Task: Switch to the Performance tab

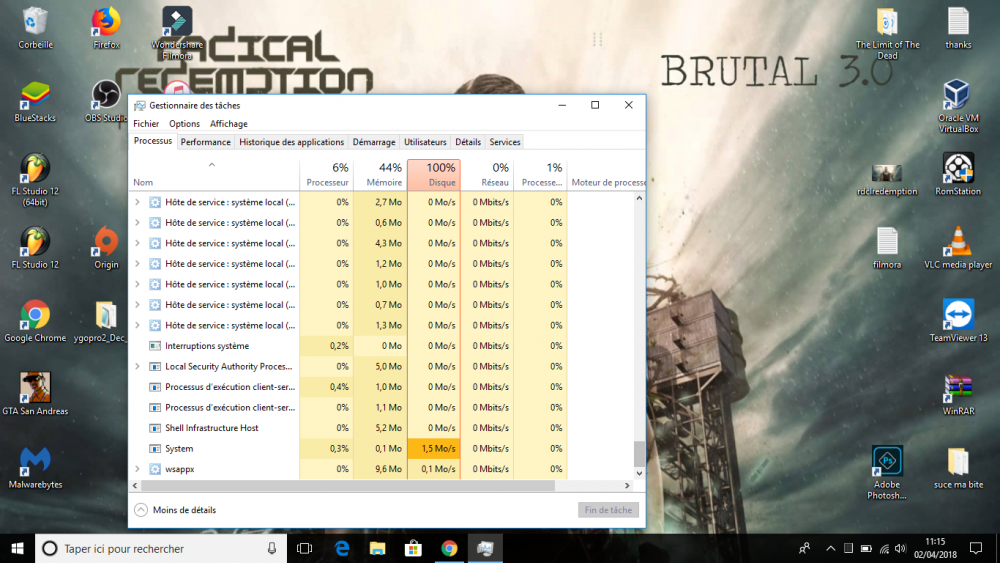Action: click(205, 142)
